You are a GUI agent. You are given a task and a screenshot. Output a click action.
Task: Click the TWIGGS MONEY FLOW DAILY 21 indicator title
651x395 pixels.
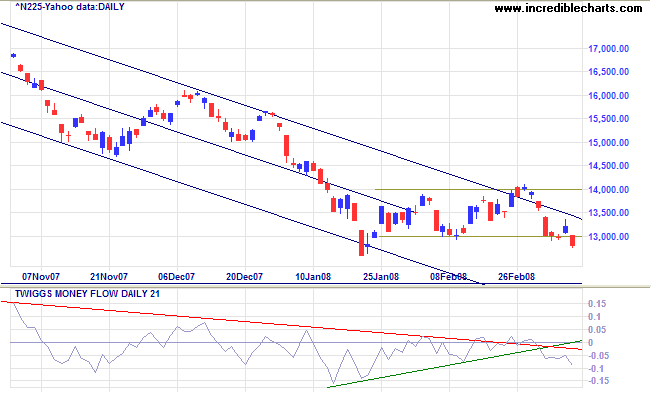coord(87,294)
